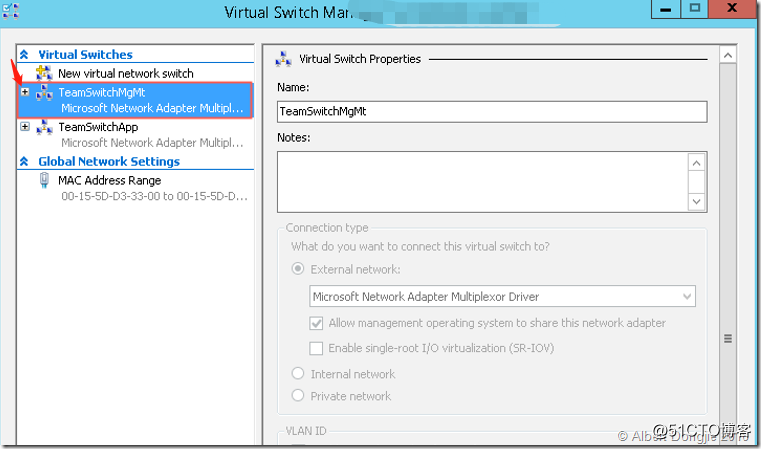Click the TeamSwitchMgMt switch icon
The width and height of the screenshot is (761, 449).
click(44, 92)
